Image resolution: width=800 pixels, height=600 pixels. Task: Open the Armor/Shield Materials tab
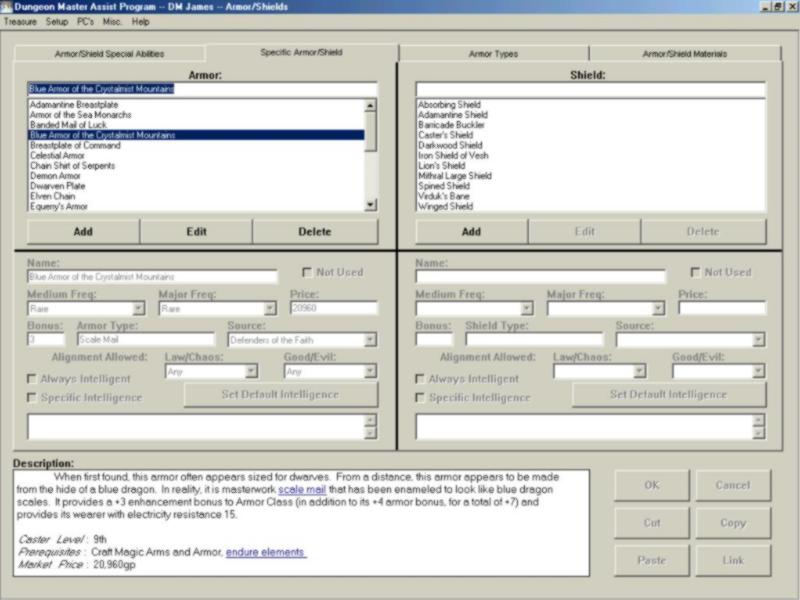tap(684, 54)
